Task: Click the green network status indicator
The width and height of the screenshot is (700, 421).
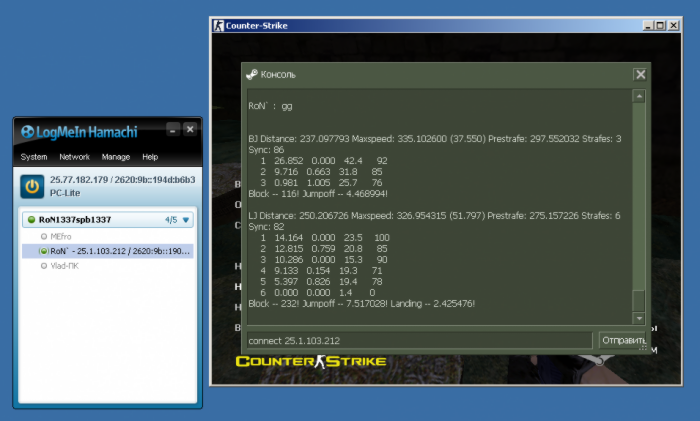Action: click(x=31, y=220)
